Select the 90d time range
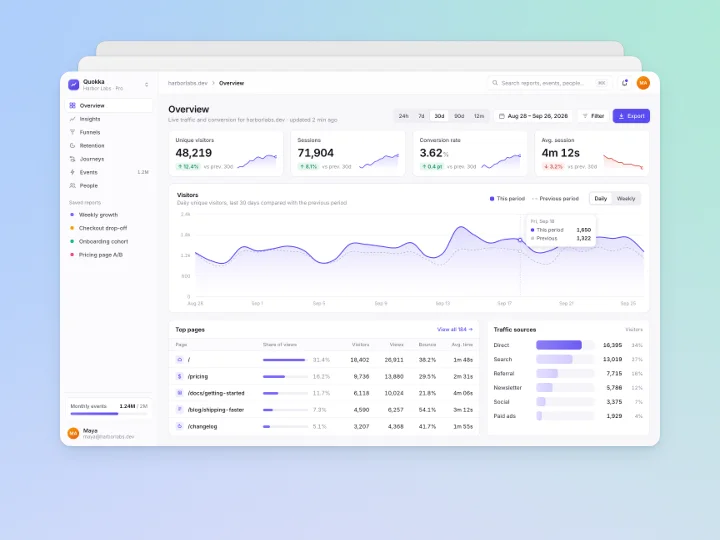Viewport: 720px width, 540px height. (x=459, y=116)
